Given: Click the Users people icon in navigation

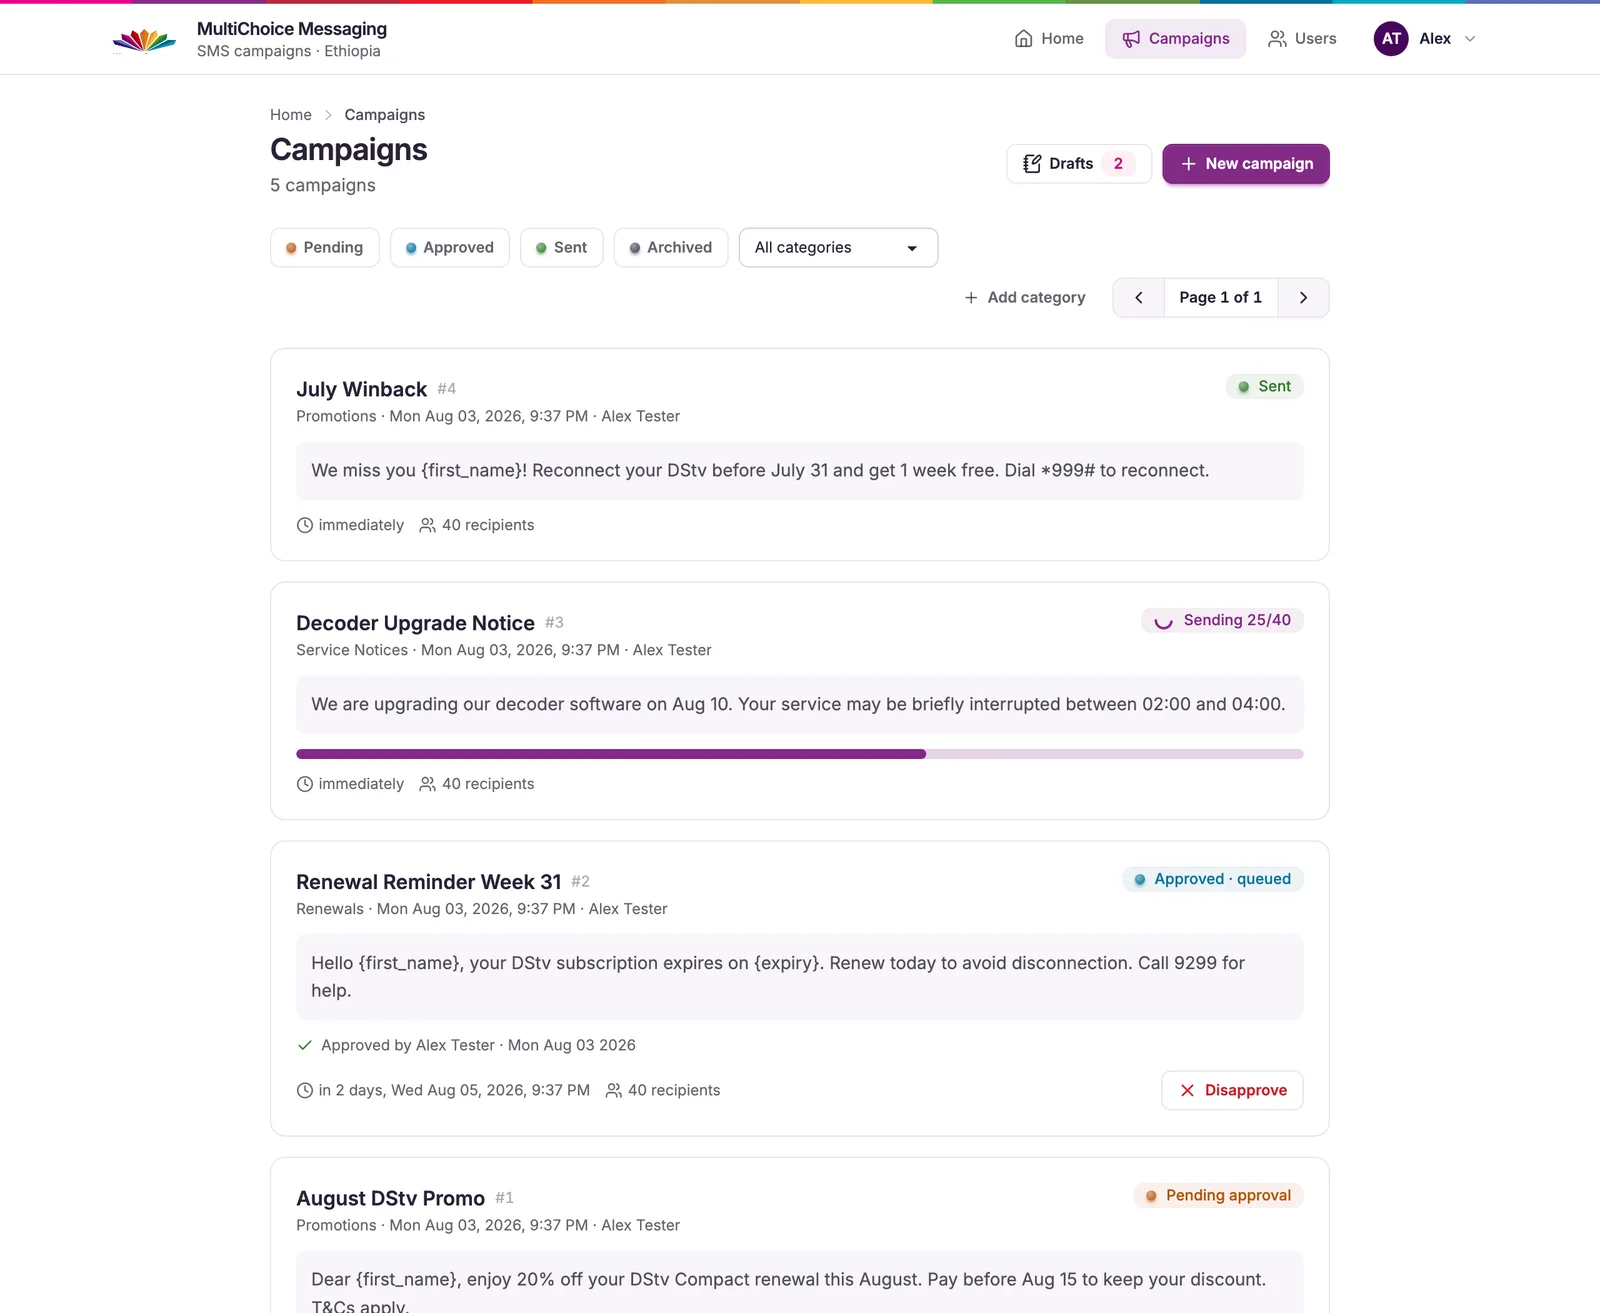Looking at the screenshot, I should (1277, 39).
